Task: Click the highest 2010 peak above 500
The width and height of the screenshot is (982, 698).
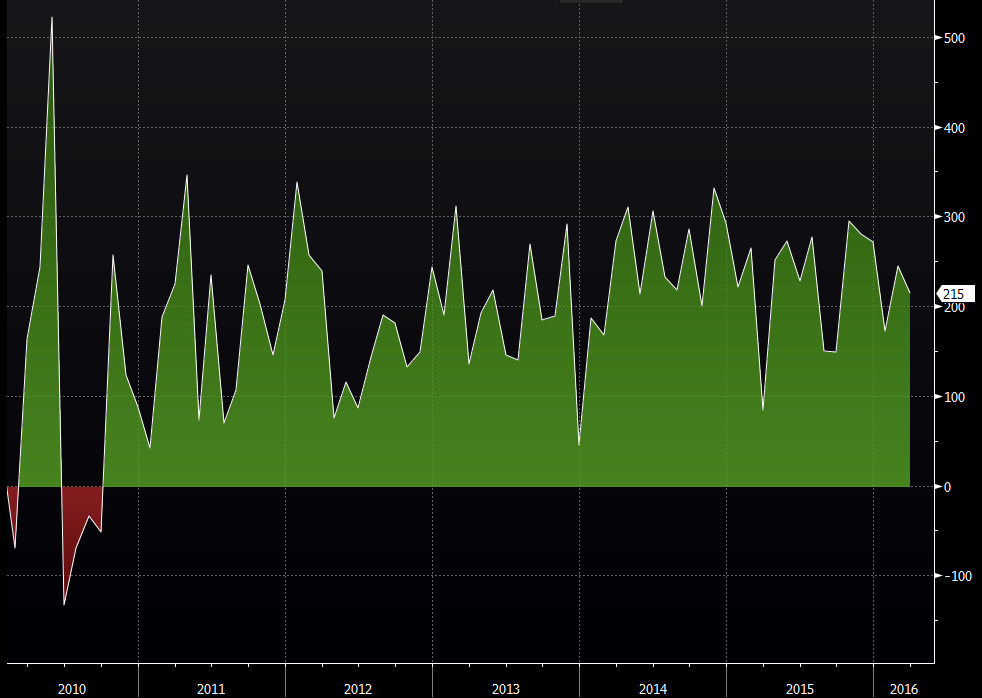Action: pyautogui.click(x=52, y=18)
